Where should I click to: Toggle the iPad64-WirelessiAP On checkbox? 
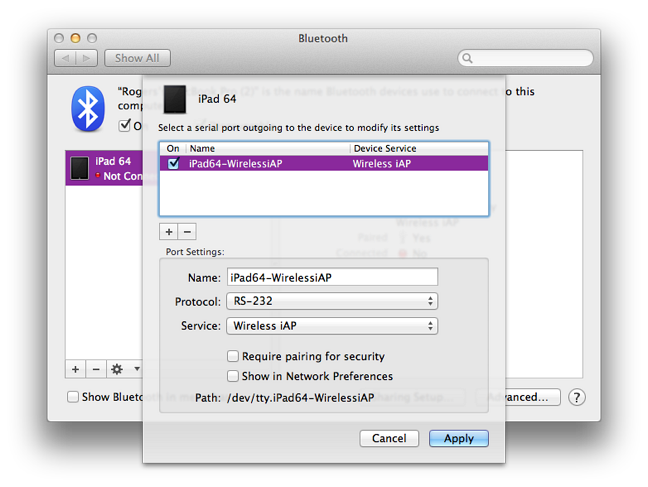pos(174,163)
